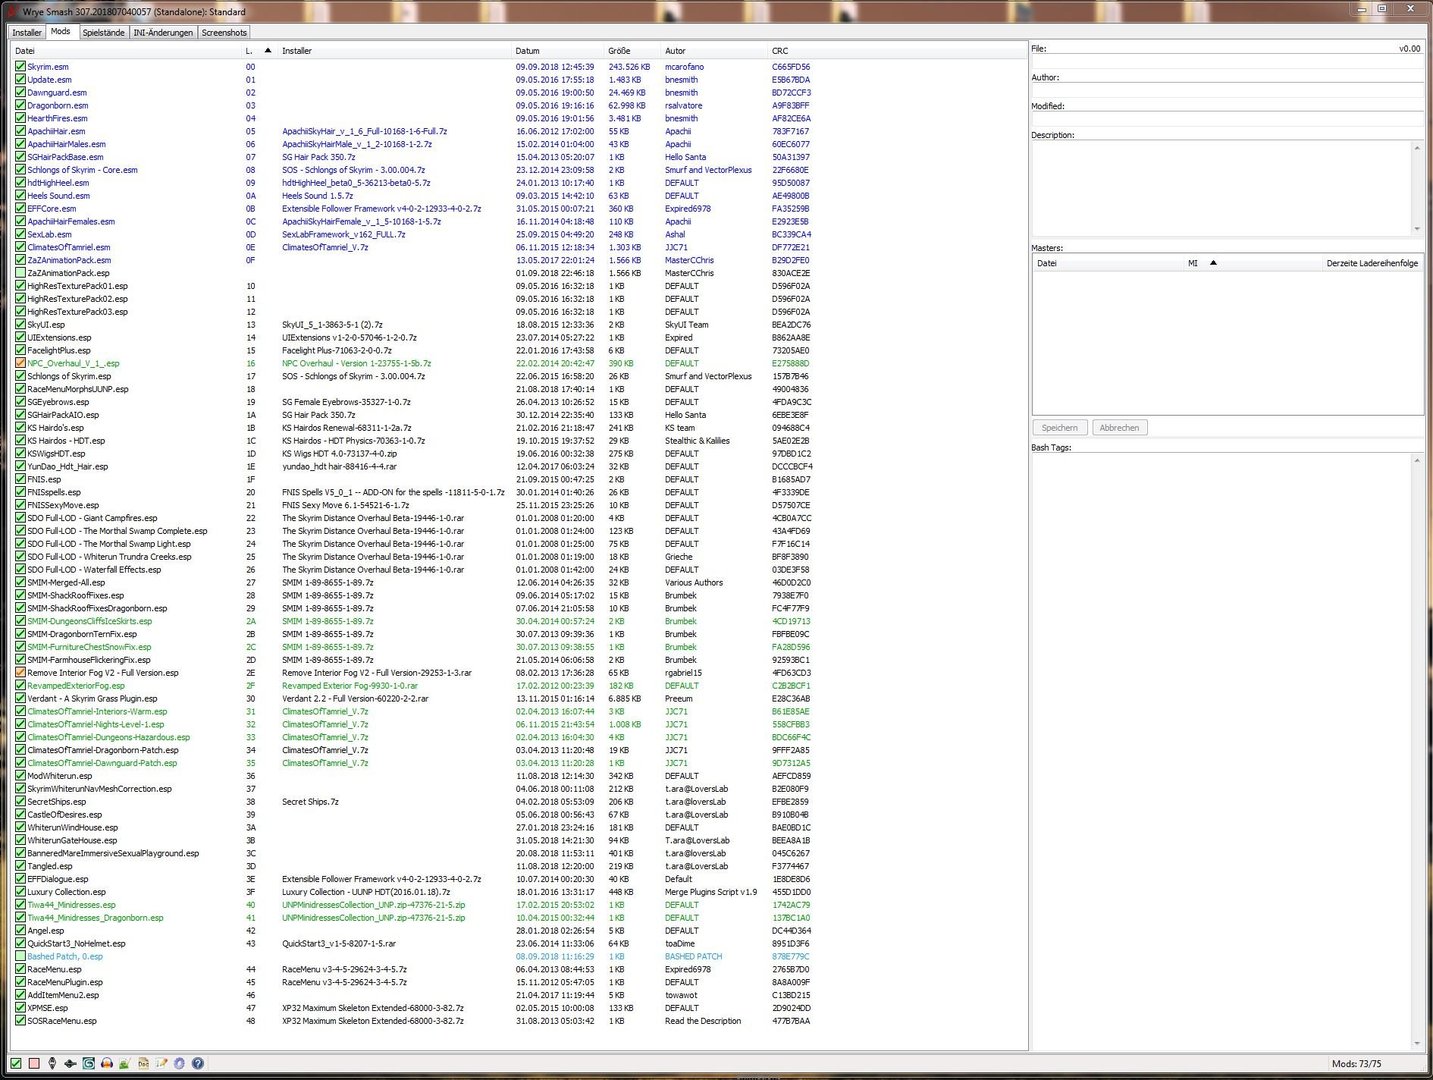
Task: Sort by the Datum column header
Action: click(559, 50)
